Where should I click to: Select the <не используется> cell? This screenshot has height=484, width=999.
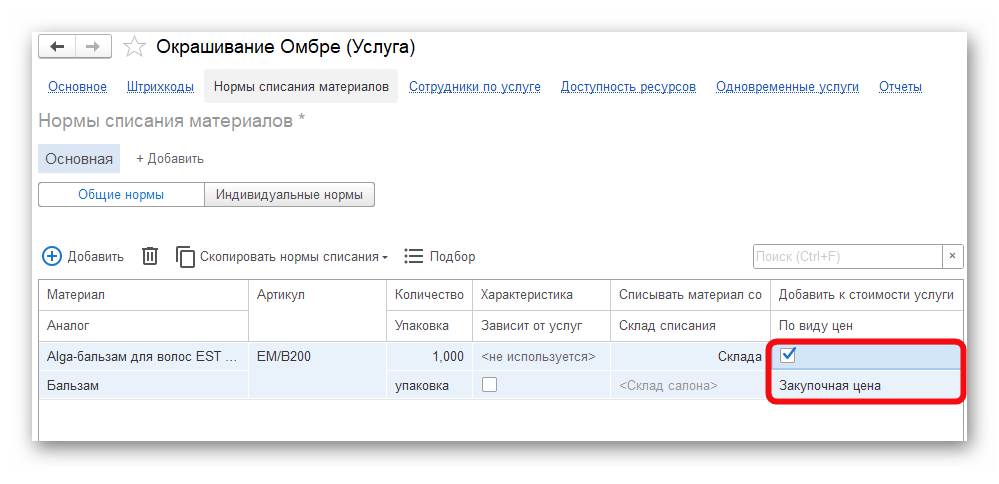[x=542, y=357]
